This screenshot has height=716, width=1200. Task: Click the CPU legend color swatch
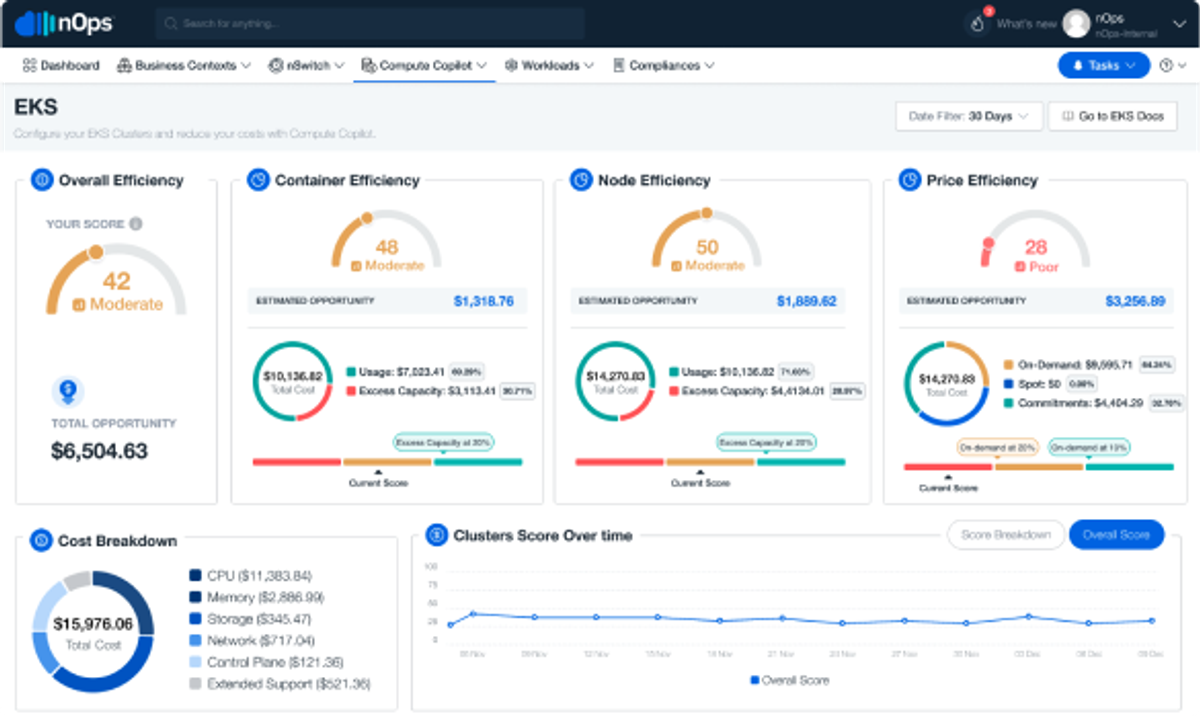195,575
